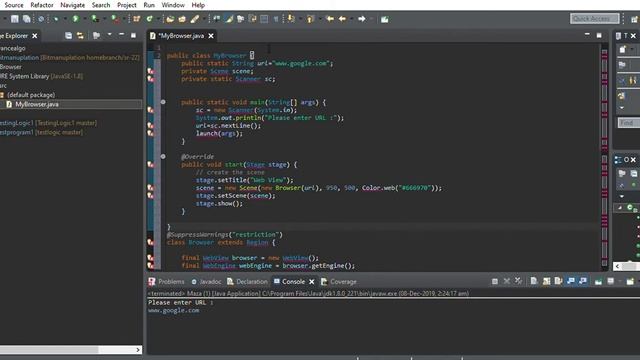The image size is (640, 360).
Task: Open the Run button dropdown arrow
Action: [x=84, y=19]
